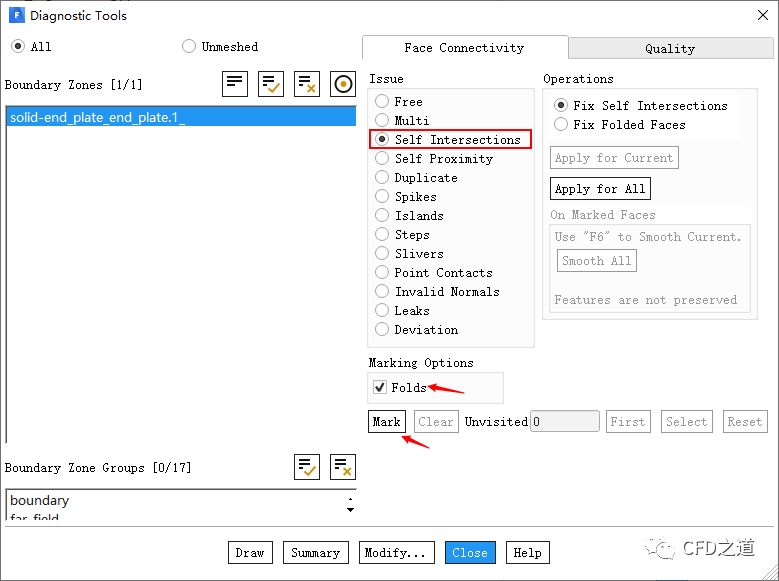The height and width of the screenshot is (581, 779).
Task: Click the Fluent app icon in title bar
Action: point(17,15)
